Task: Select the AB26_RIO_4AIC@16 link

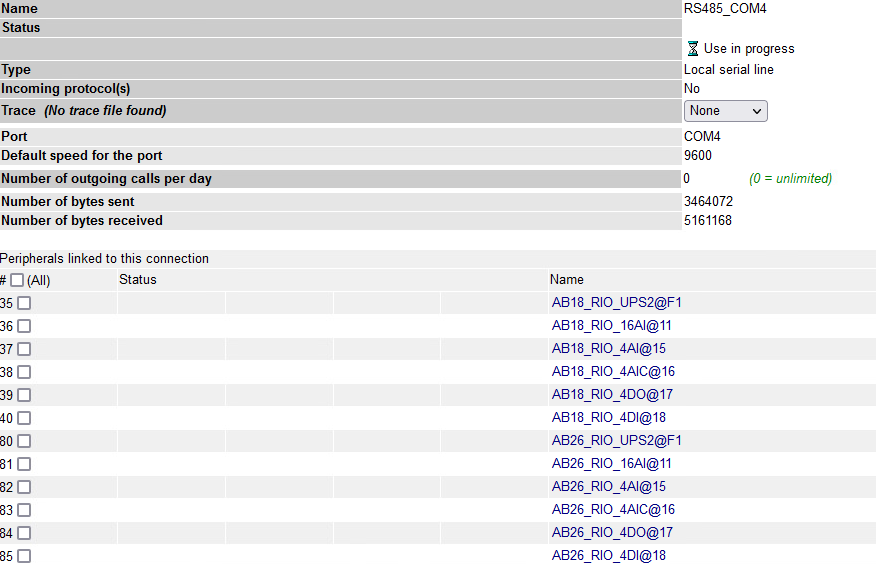Action: (613, 509)
